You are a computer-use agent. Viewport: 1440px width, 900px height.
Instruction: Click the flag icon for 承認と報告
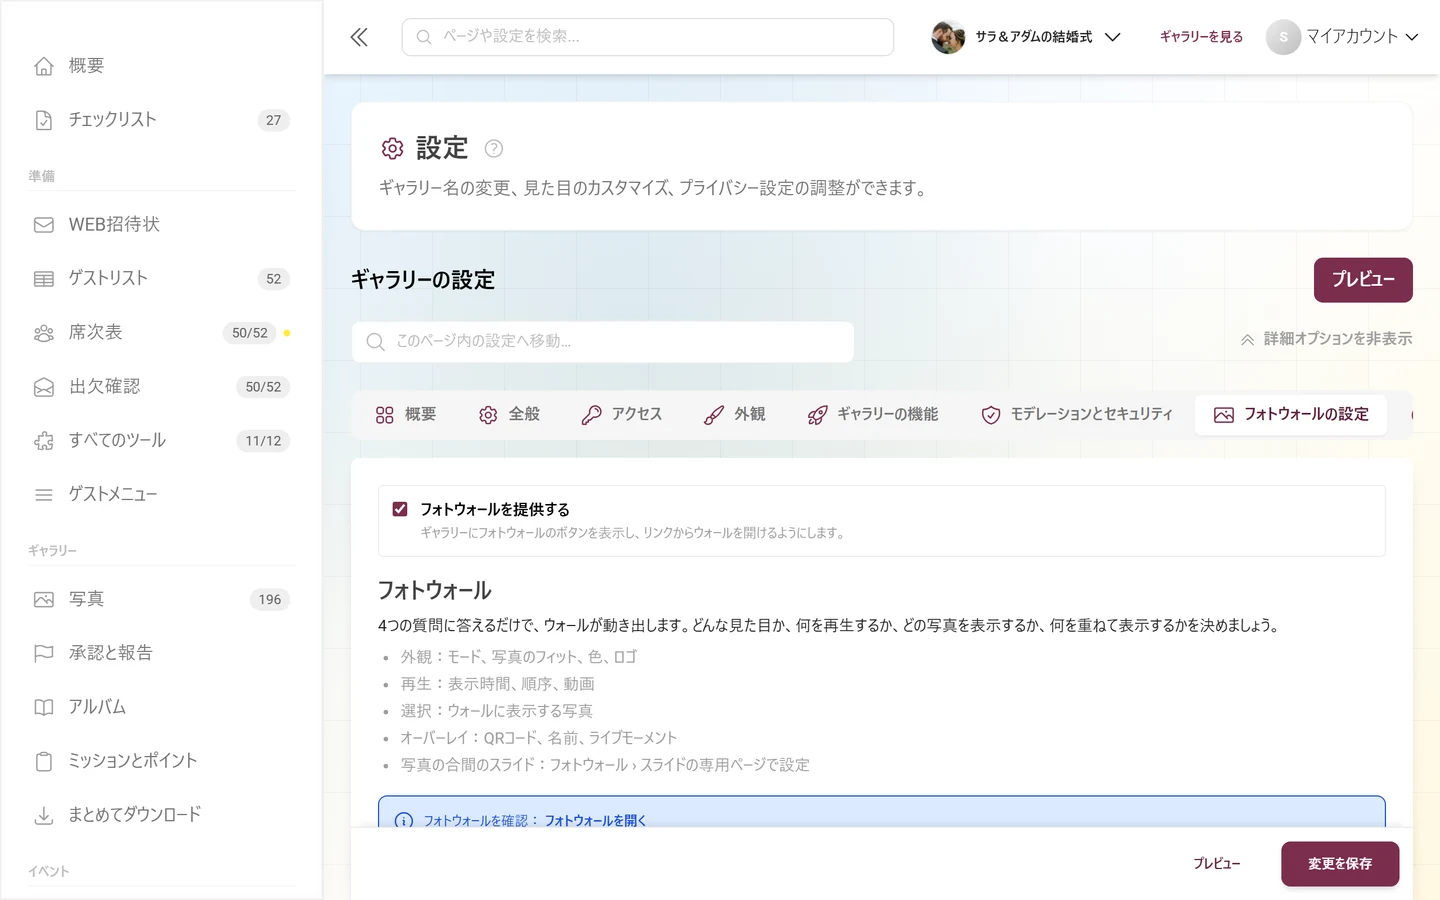click(44, 654)
